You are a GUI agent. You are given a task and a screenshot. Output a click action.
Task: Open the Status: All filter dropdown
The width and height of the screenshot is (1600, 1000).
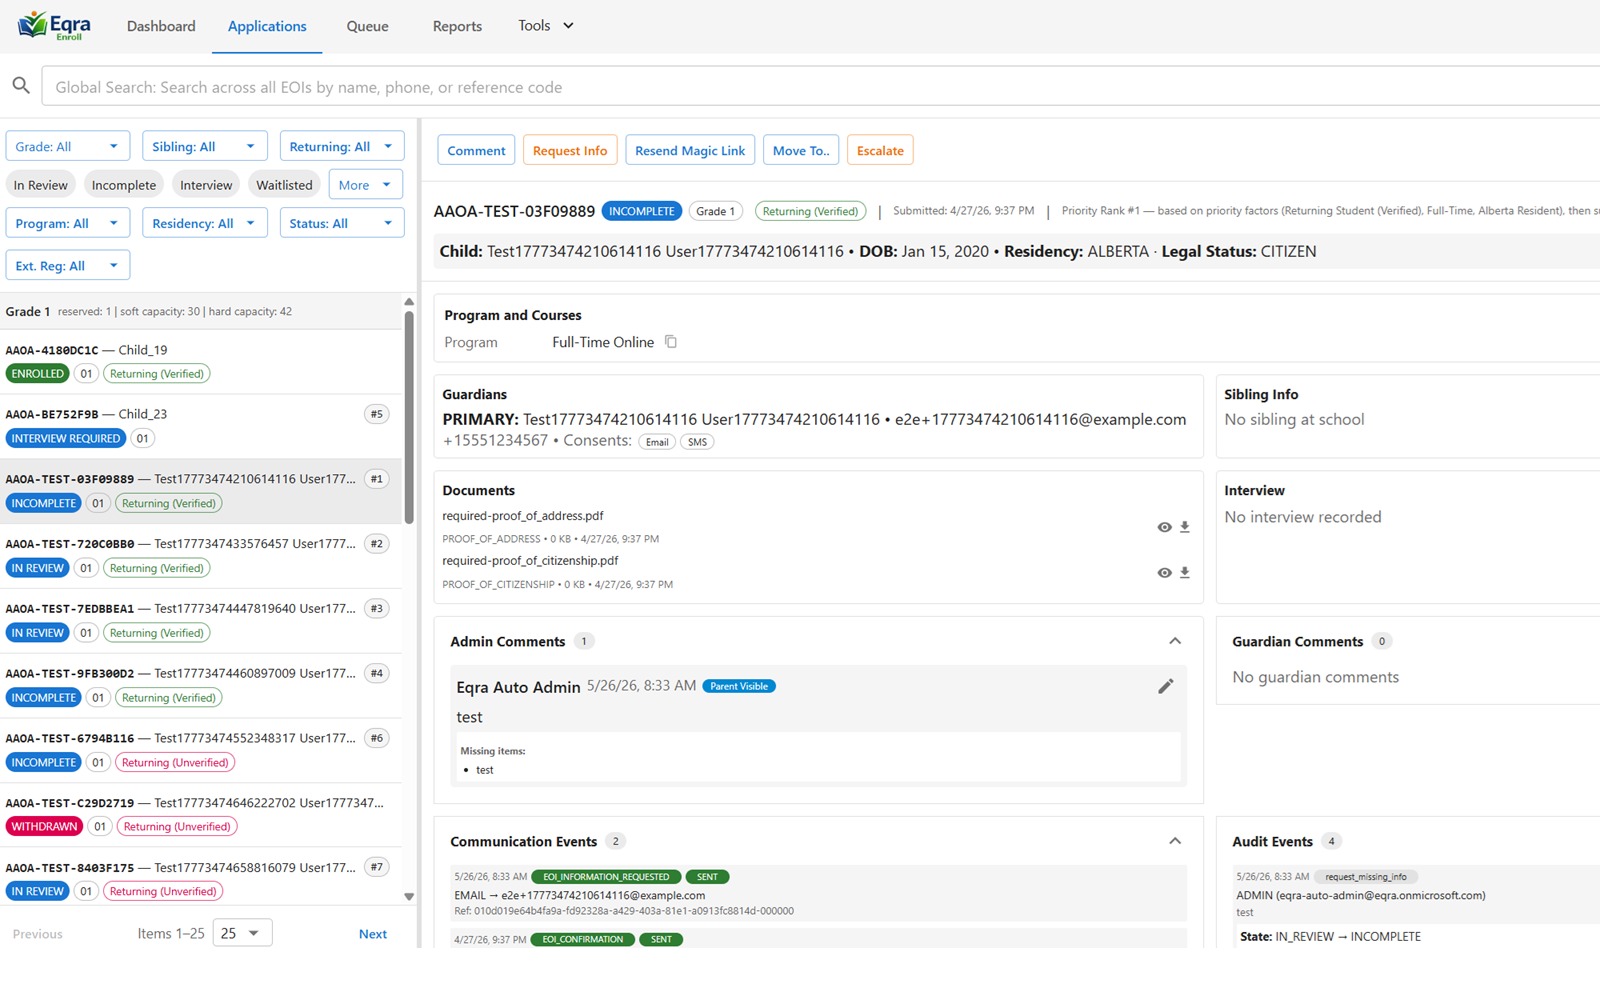pyautogui.click(x=342, y=223)
